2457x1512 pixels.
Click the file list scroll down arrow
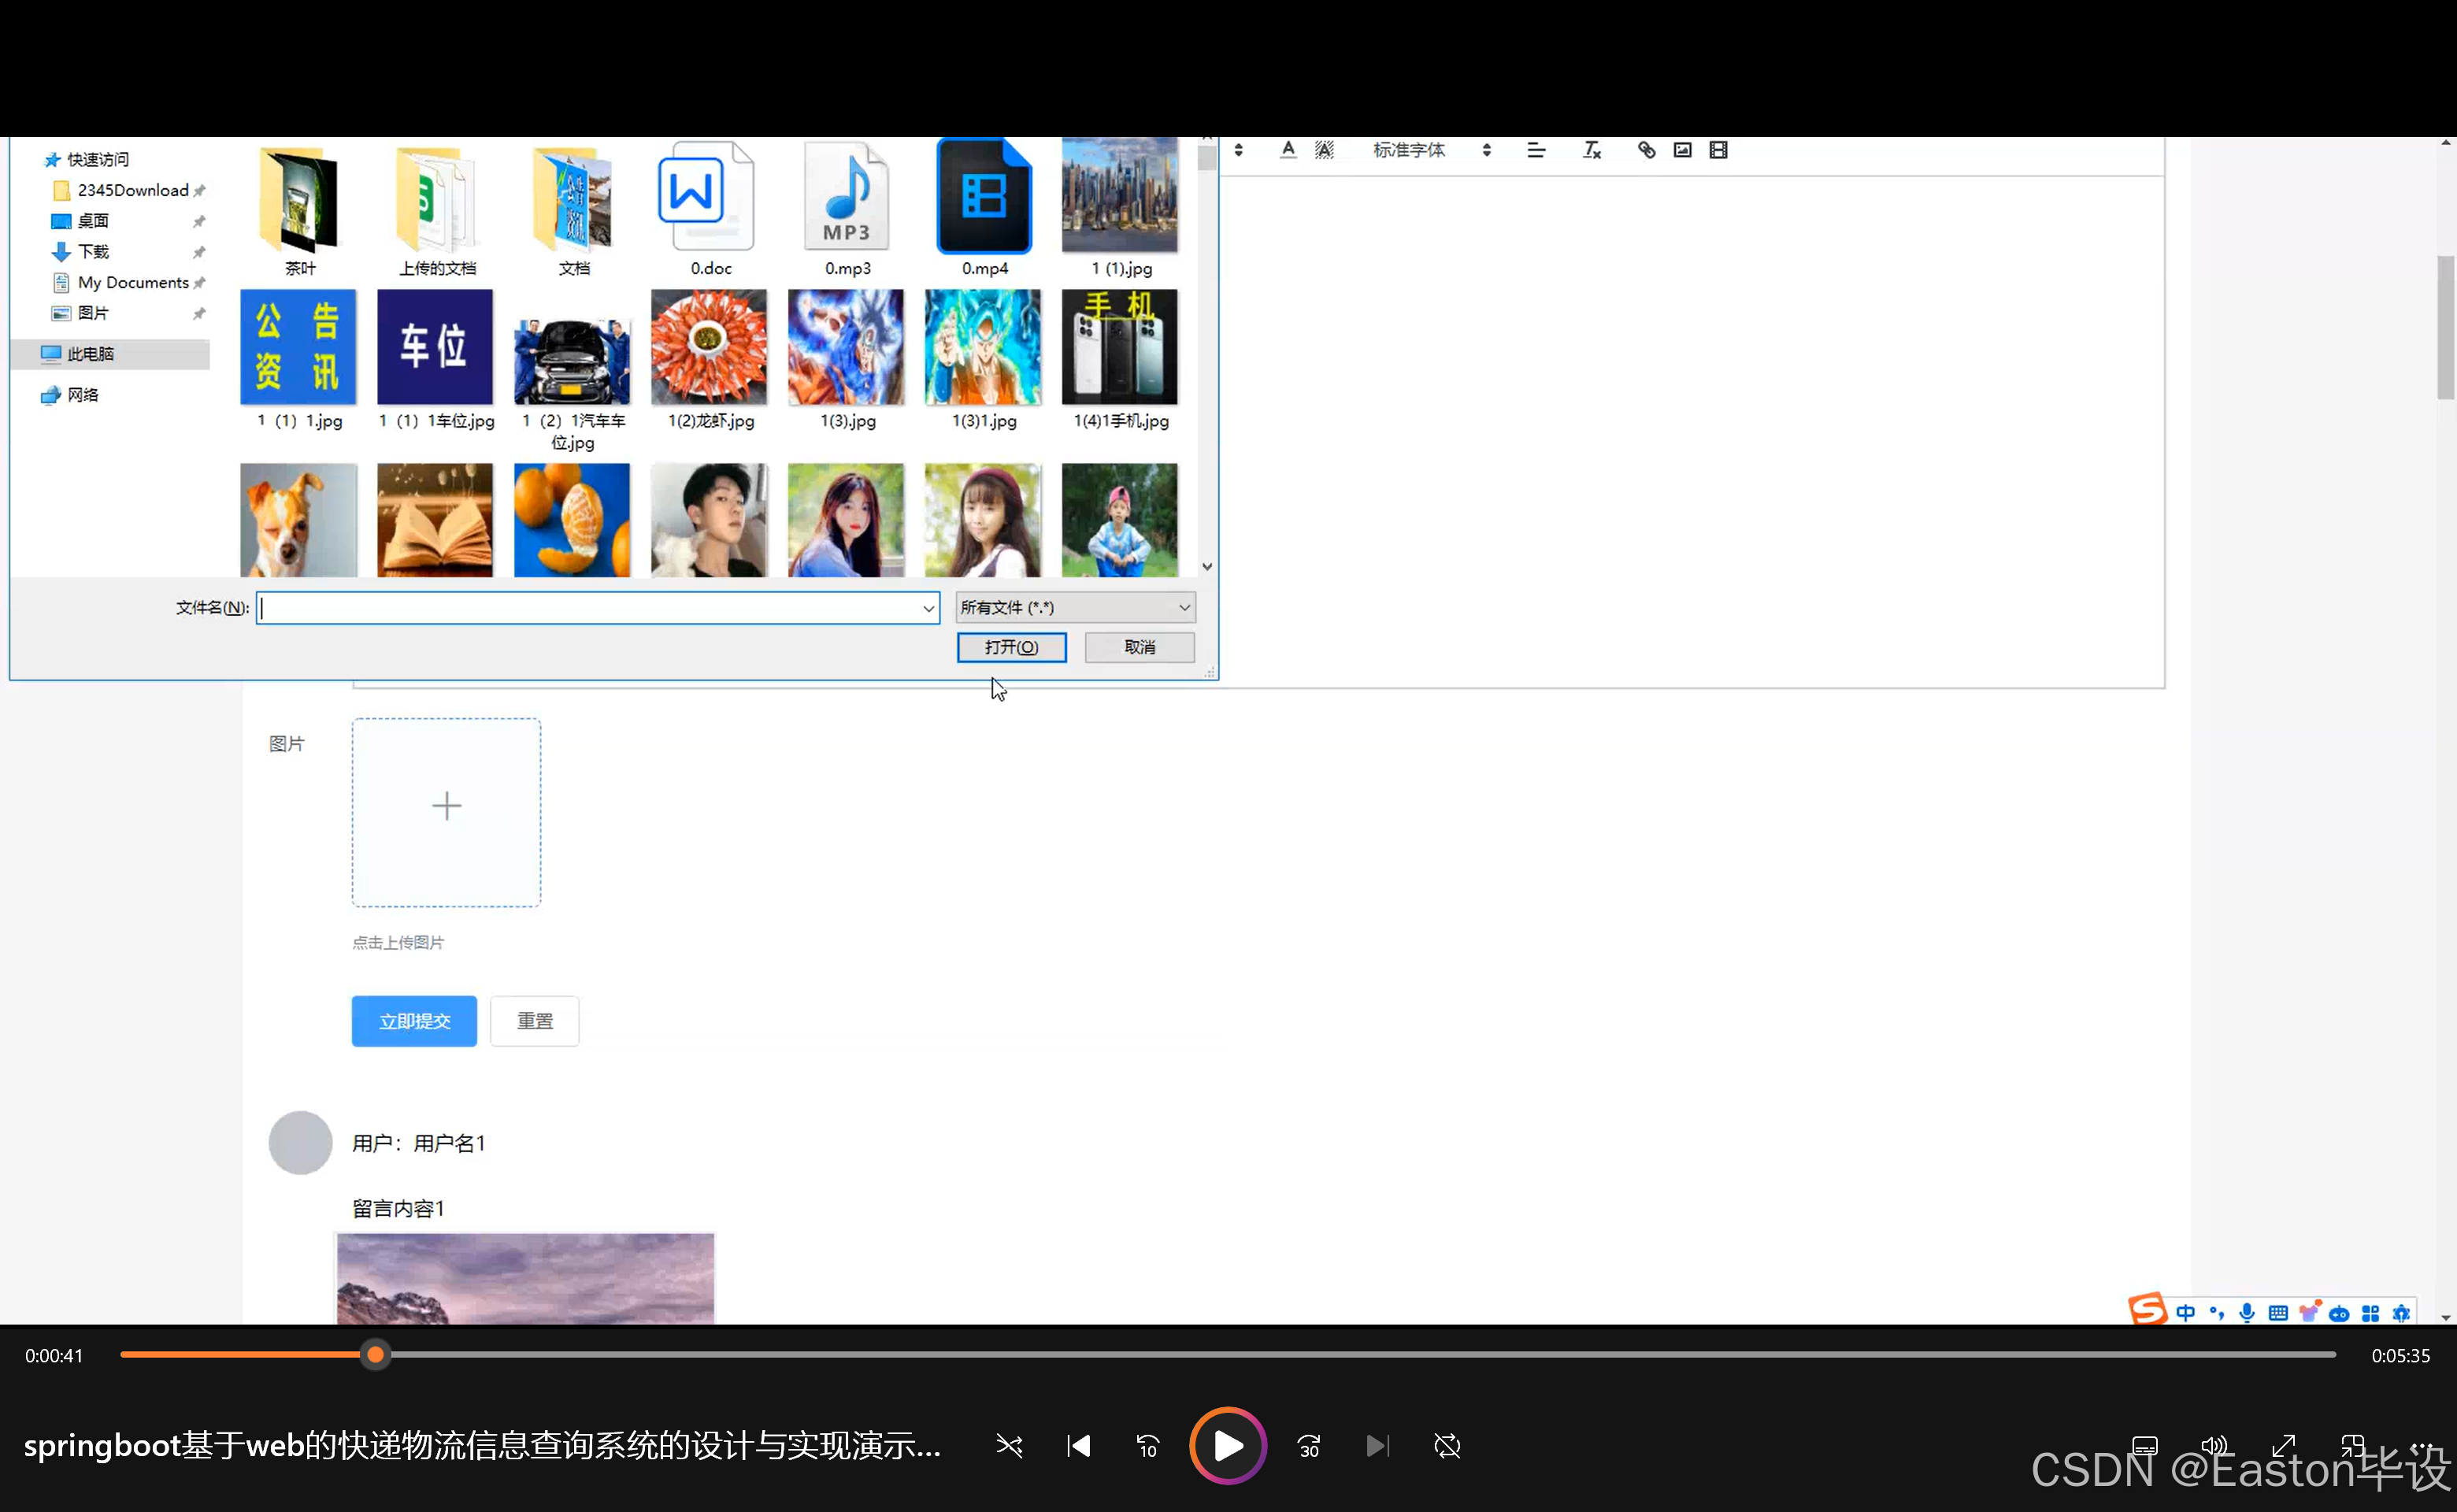(x=1207, y=566)
